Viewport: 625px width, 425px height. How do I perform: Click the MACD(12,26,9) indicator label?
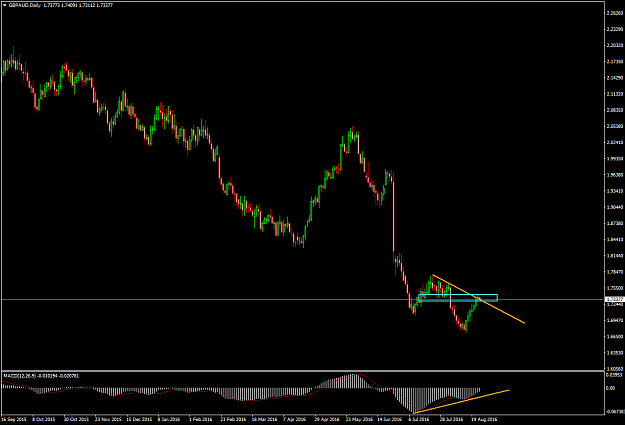[x=19, y=376]
